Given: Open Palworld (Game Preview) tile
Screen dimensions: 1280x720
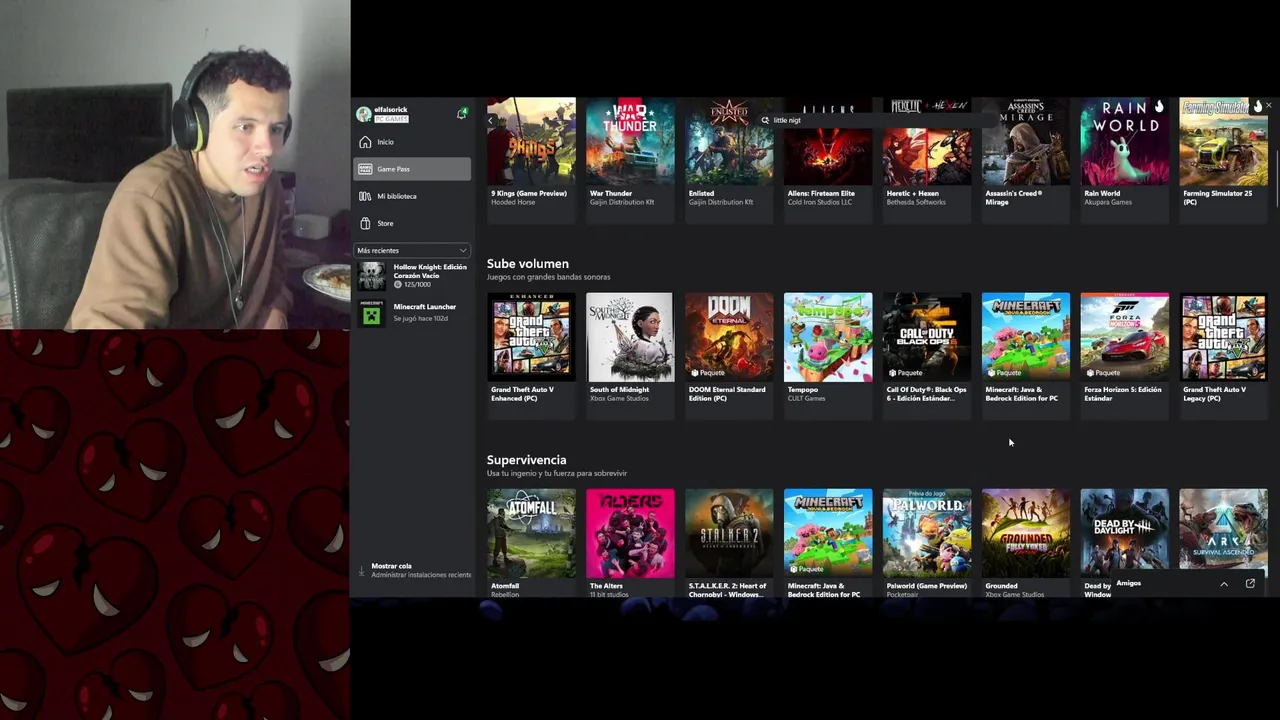Looking at the screenshot, I should tap(927, 543).
